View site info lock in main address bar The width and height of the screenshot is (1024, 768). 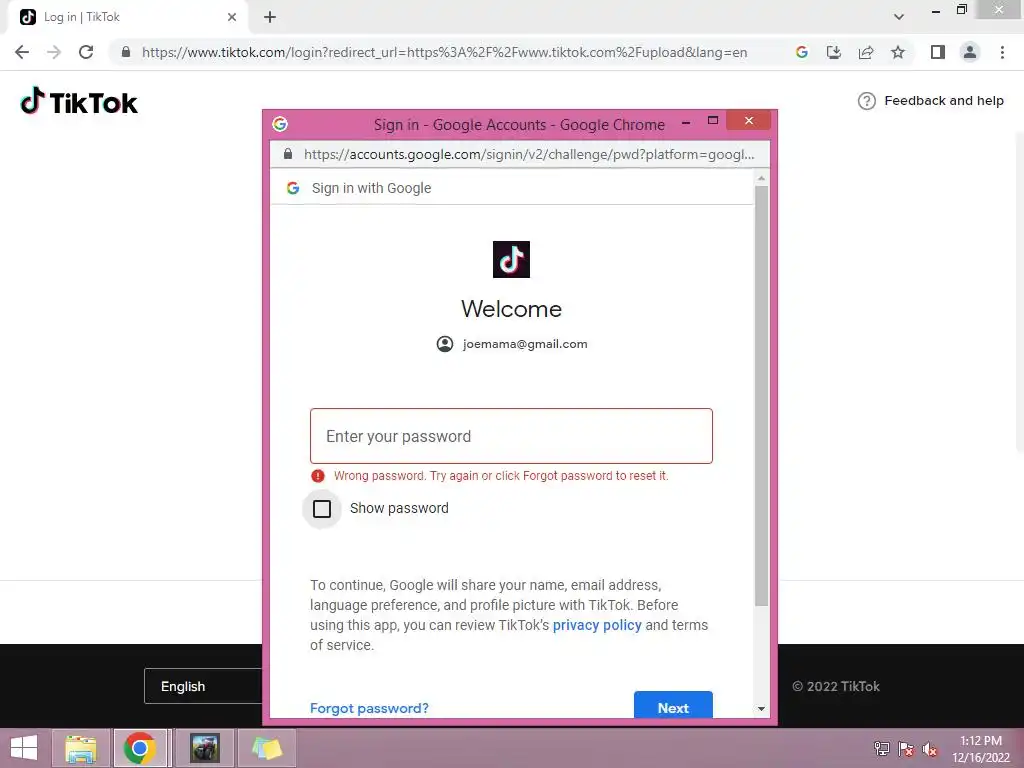pos(126,52)
